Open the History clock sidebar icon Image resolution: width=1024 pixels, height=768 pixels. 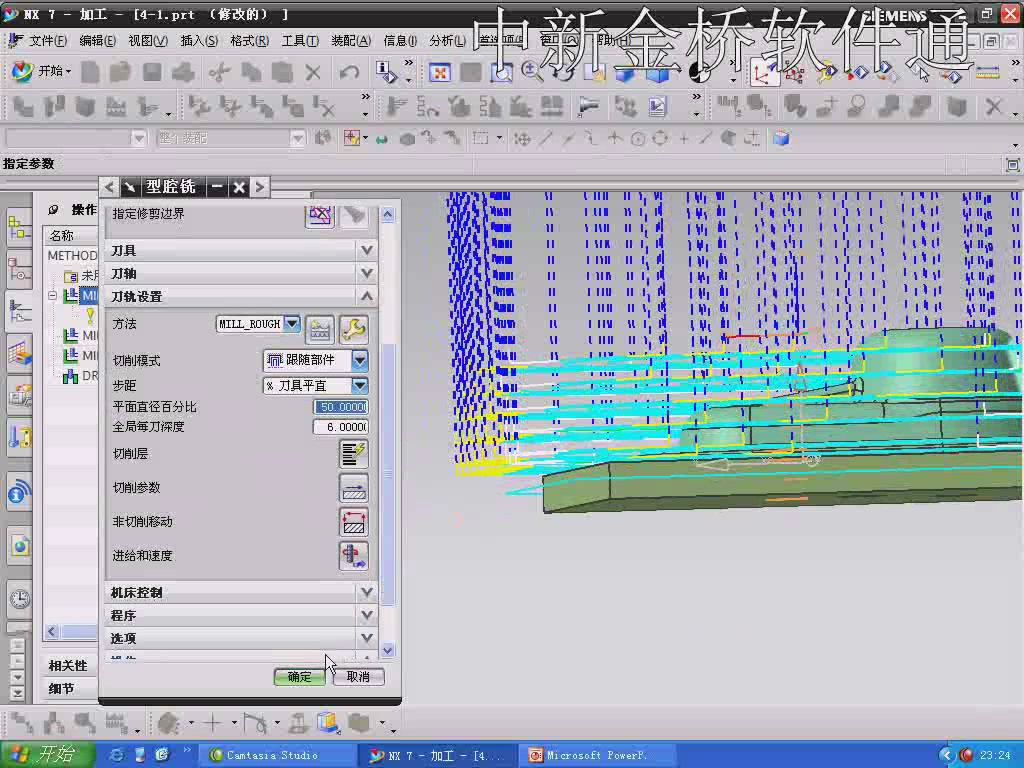(x=20, y=598)
